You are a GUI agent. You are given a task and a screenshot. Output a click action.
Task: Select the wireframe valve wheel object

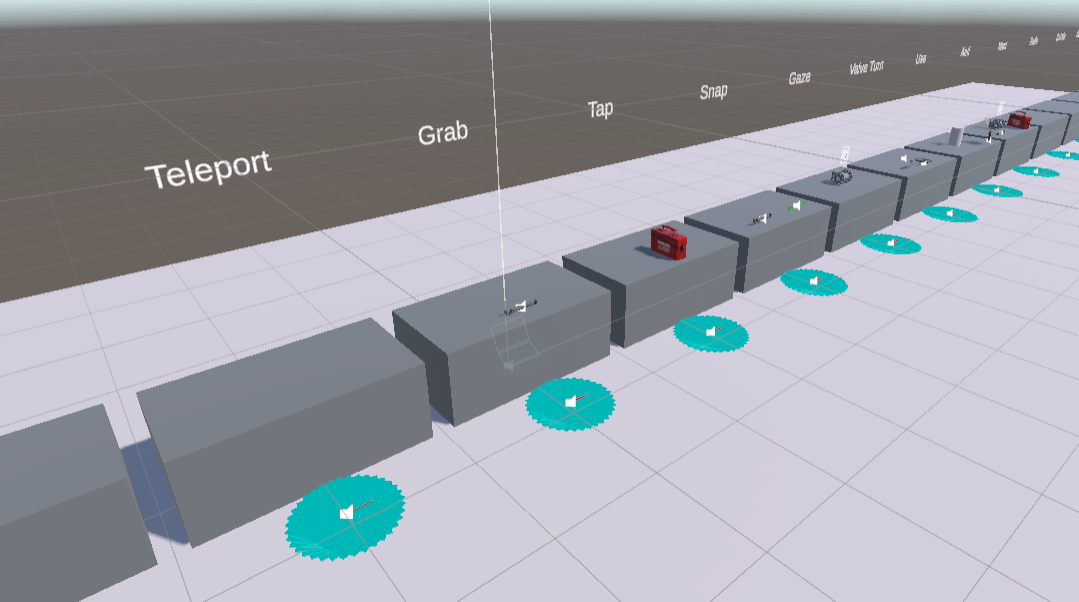click(x=841, y=177)
